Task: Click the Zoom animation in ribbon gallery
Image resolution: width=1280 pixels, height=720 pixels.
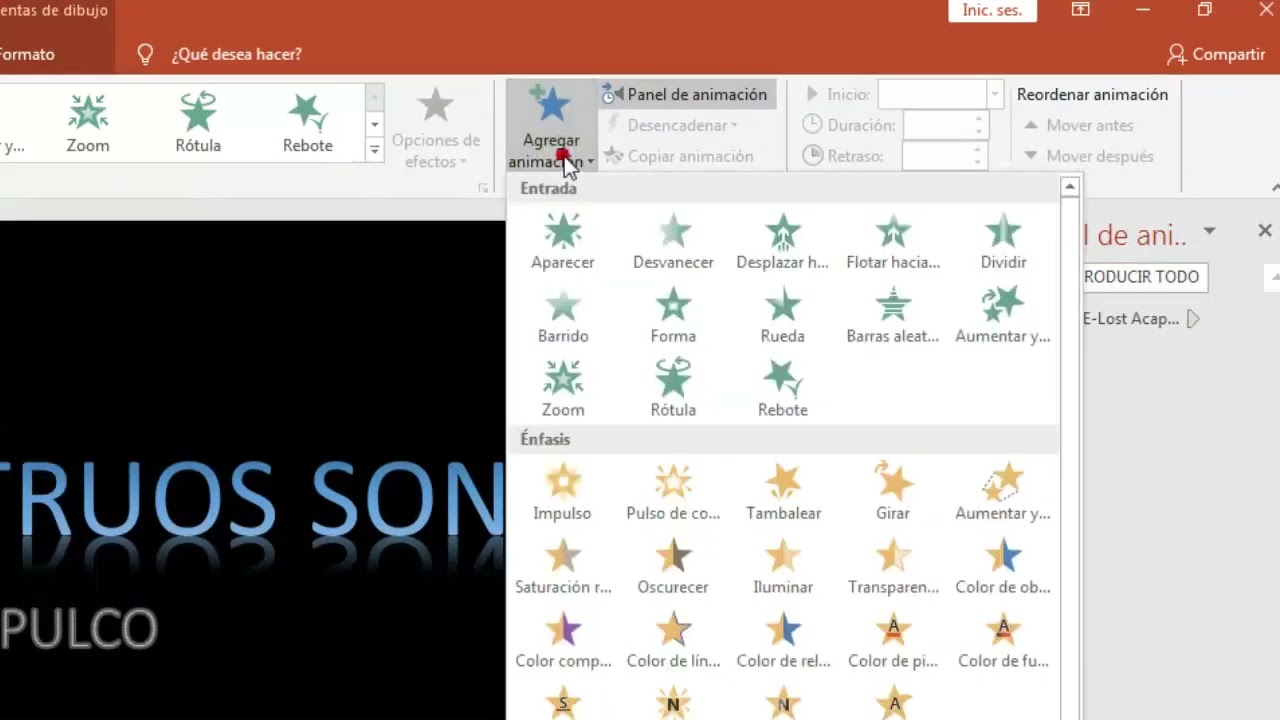Action: pyautogui.click(x=88, y=123)
